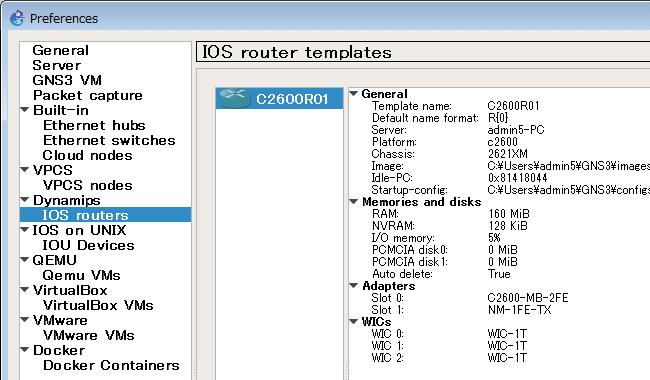This screenshot has width=650, height=380.
Task: Click the WIC 1 row
Action: pos(499,346)
